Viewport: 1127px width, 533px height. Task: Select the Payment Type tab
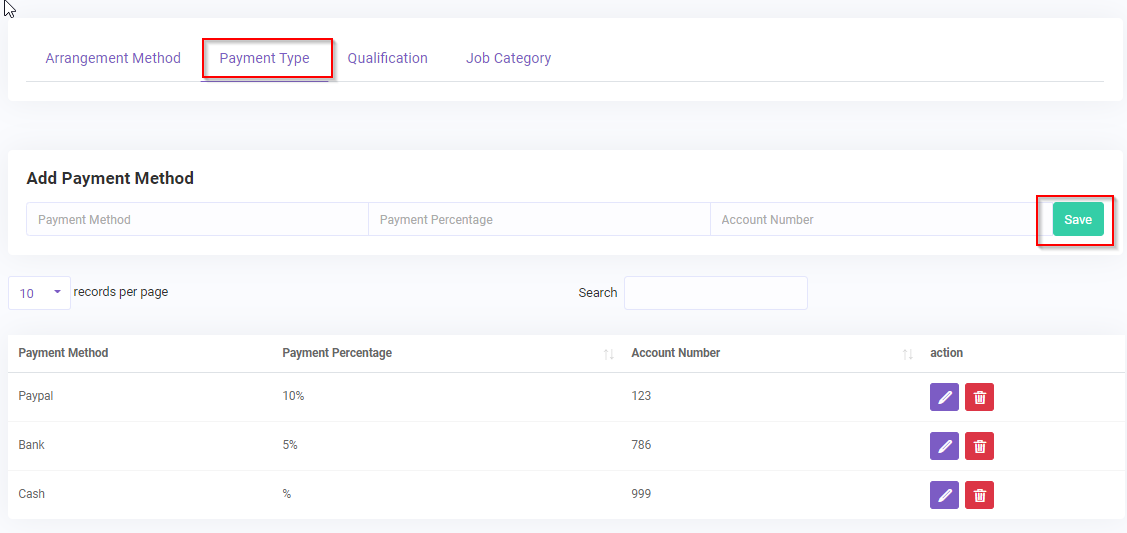pos(265,58)
